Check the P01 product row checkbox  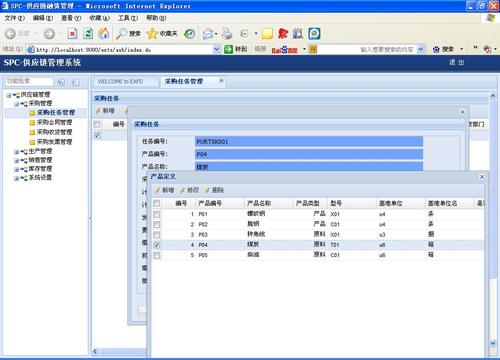point(156,214)
